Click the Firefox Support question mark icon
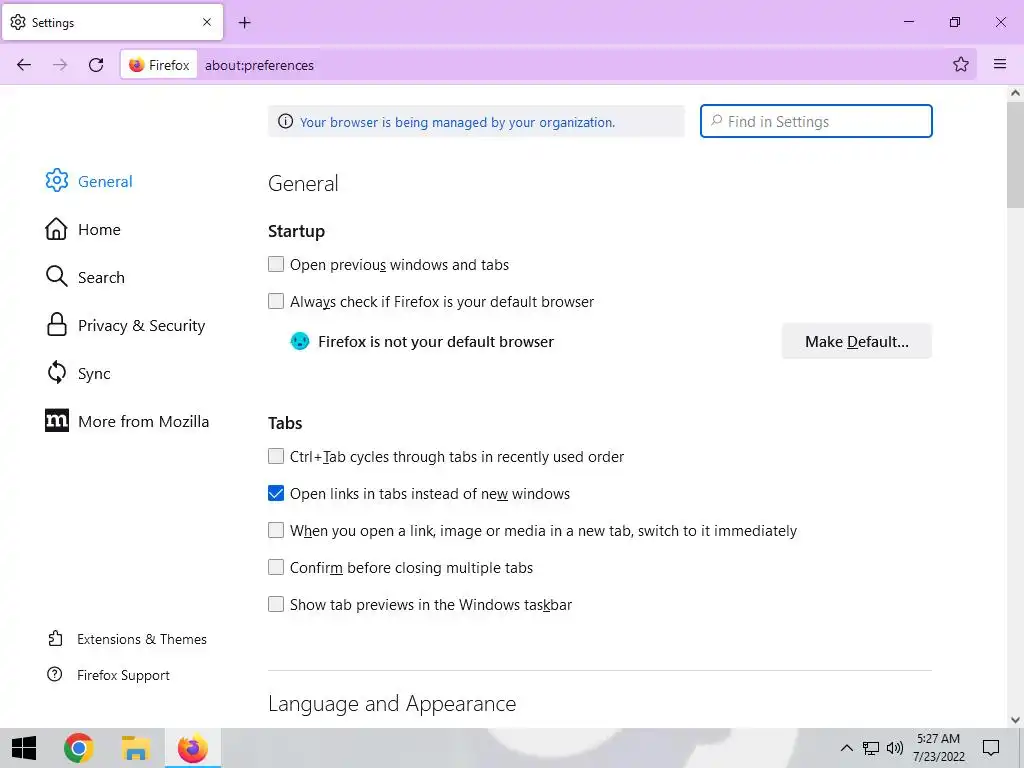1024x768 pixels. pos(55,674)
